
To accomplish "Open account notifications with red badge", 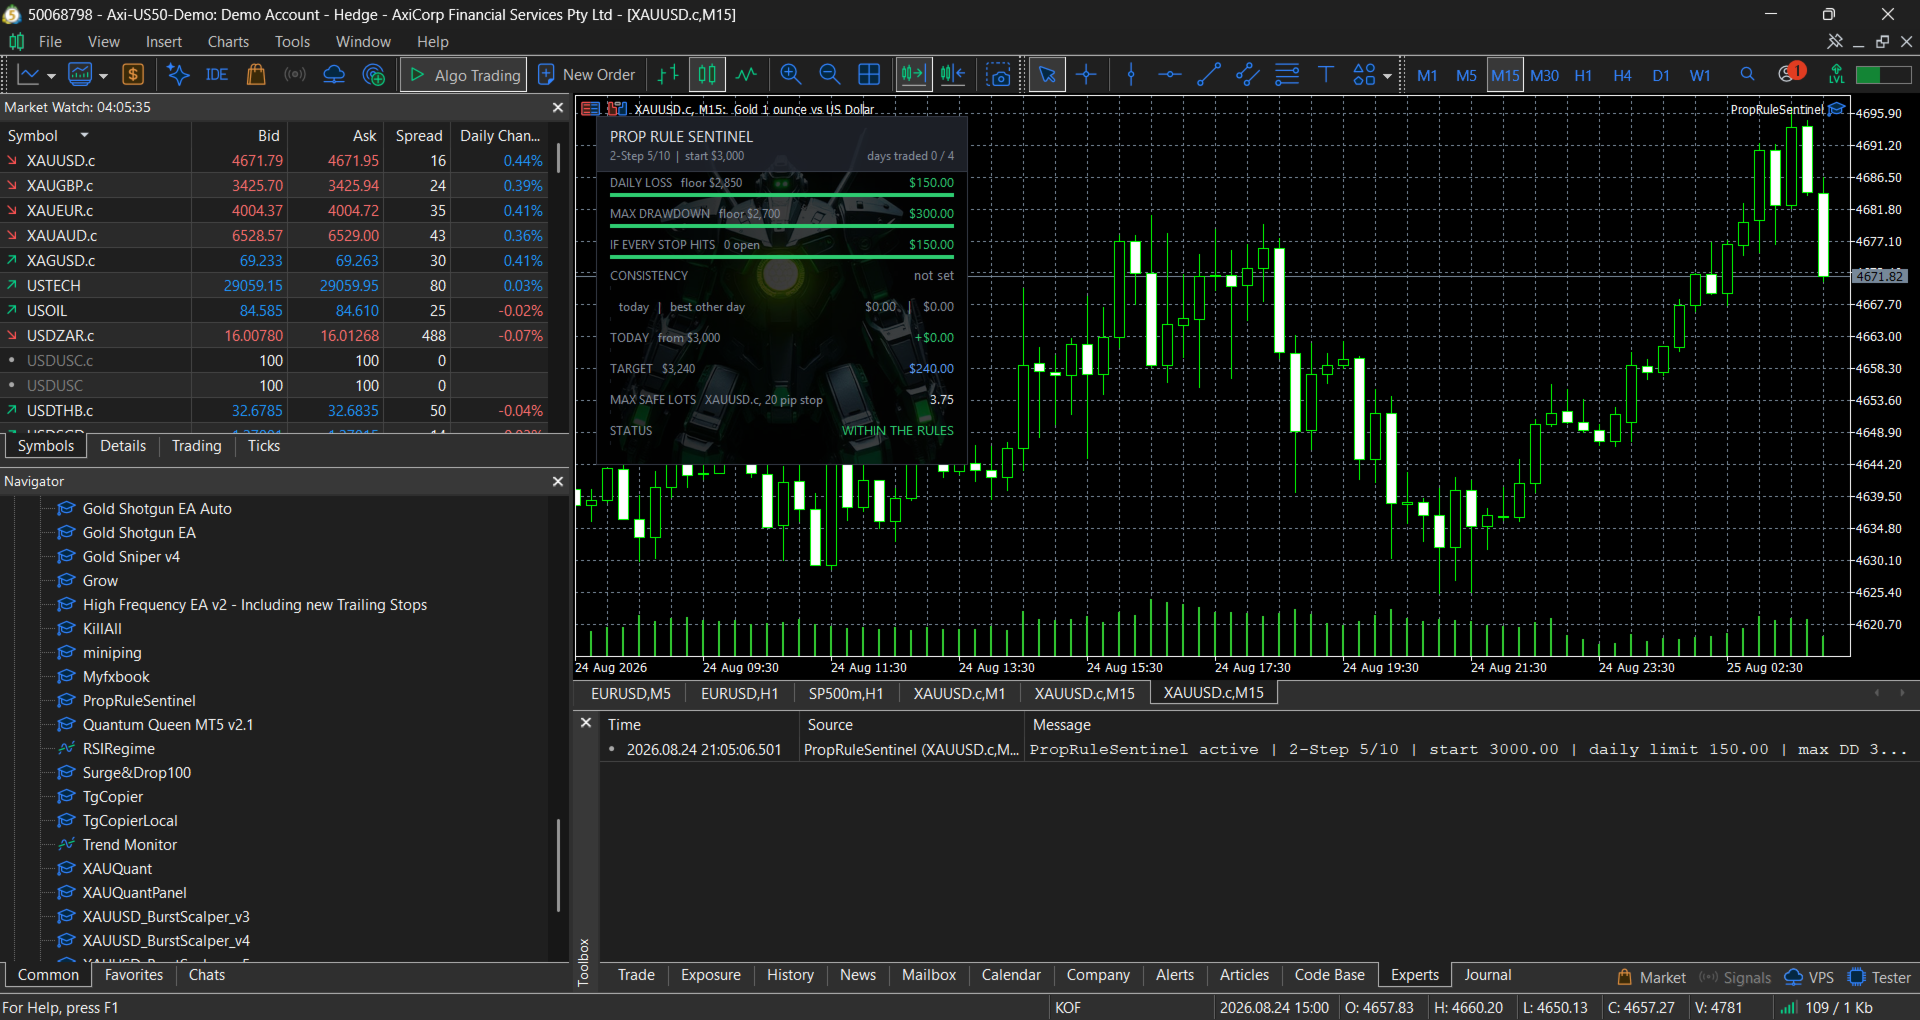I will point(1791,73).
